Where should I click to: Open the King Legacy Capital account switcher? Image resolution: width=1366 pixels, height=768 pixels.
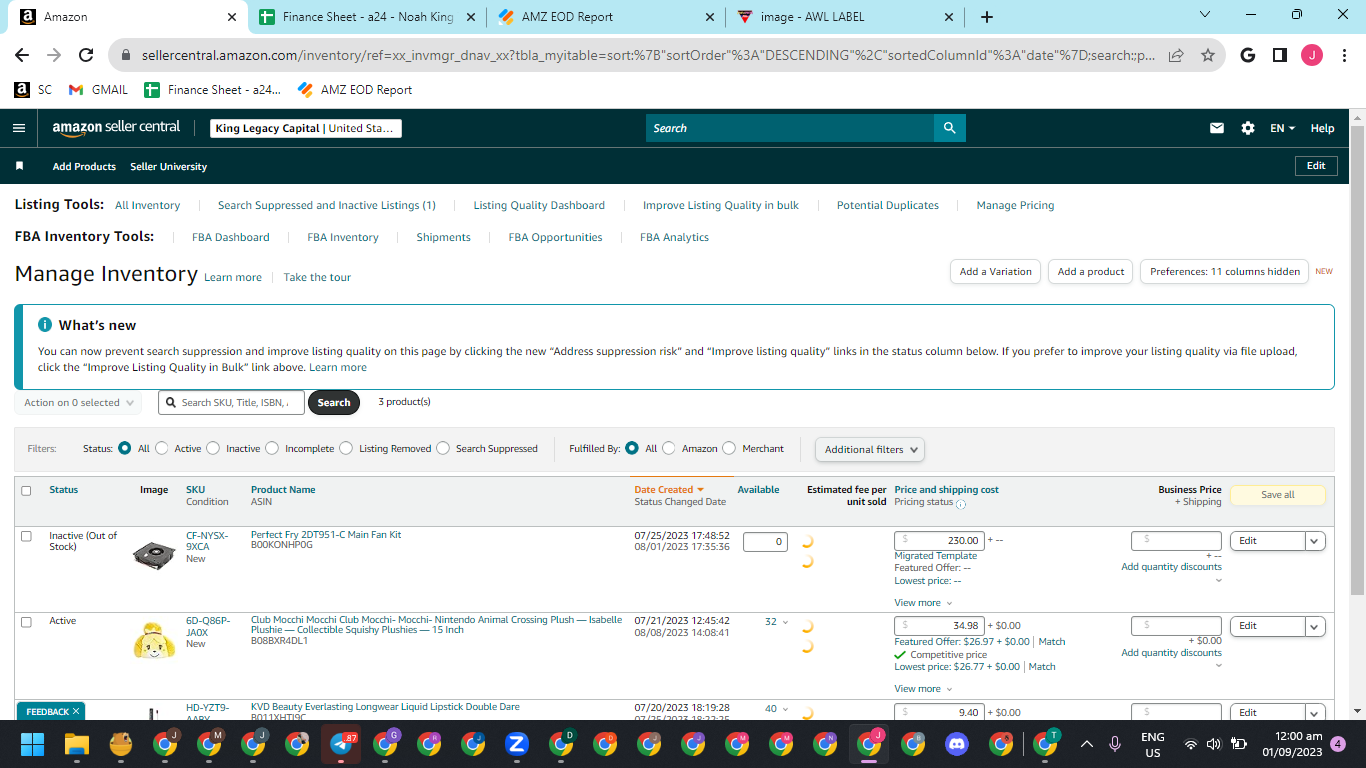coord(306,128)
